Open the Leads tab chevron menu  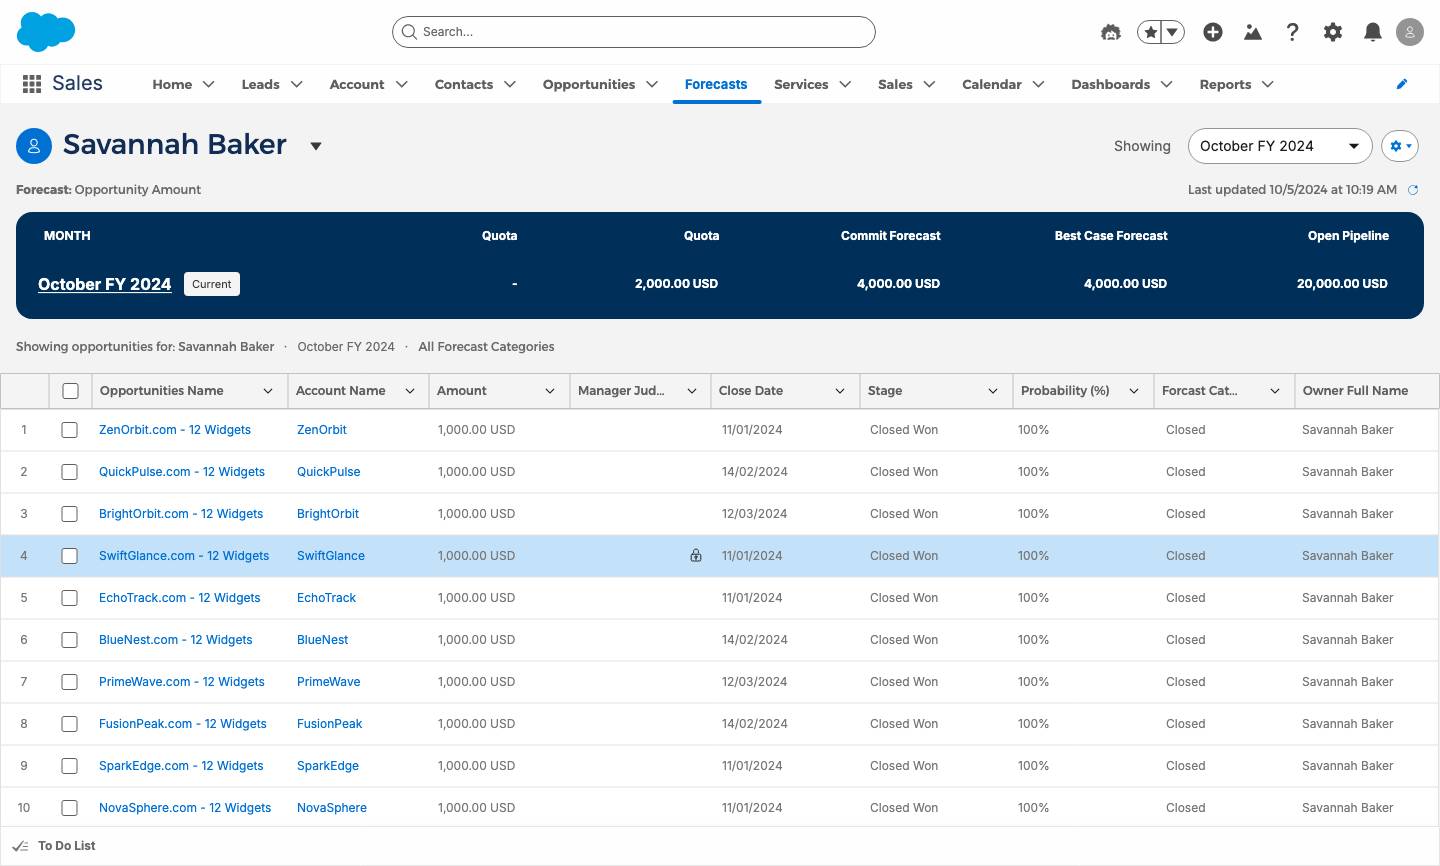(x=297, y=84)
